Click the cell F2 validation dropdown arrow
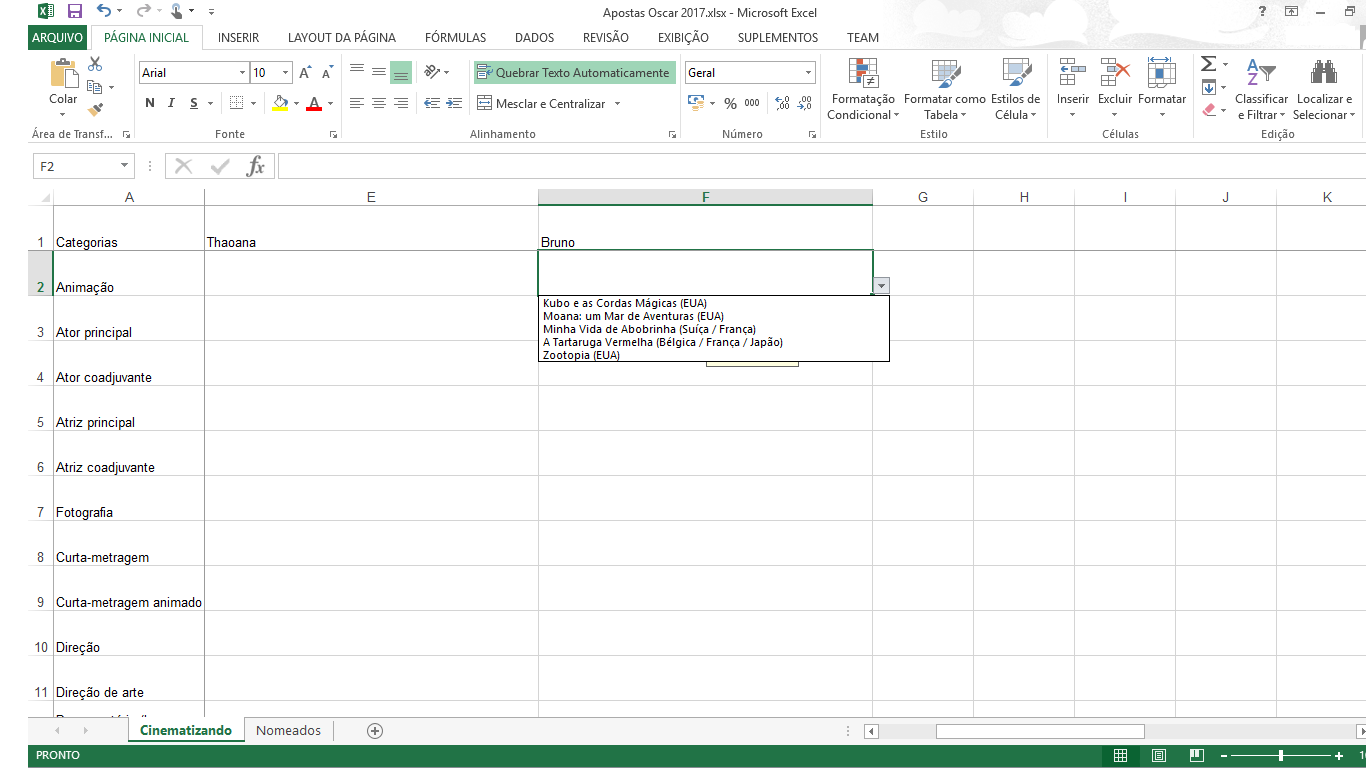This screenshot has height=768, width=1366. coord(881,285)
